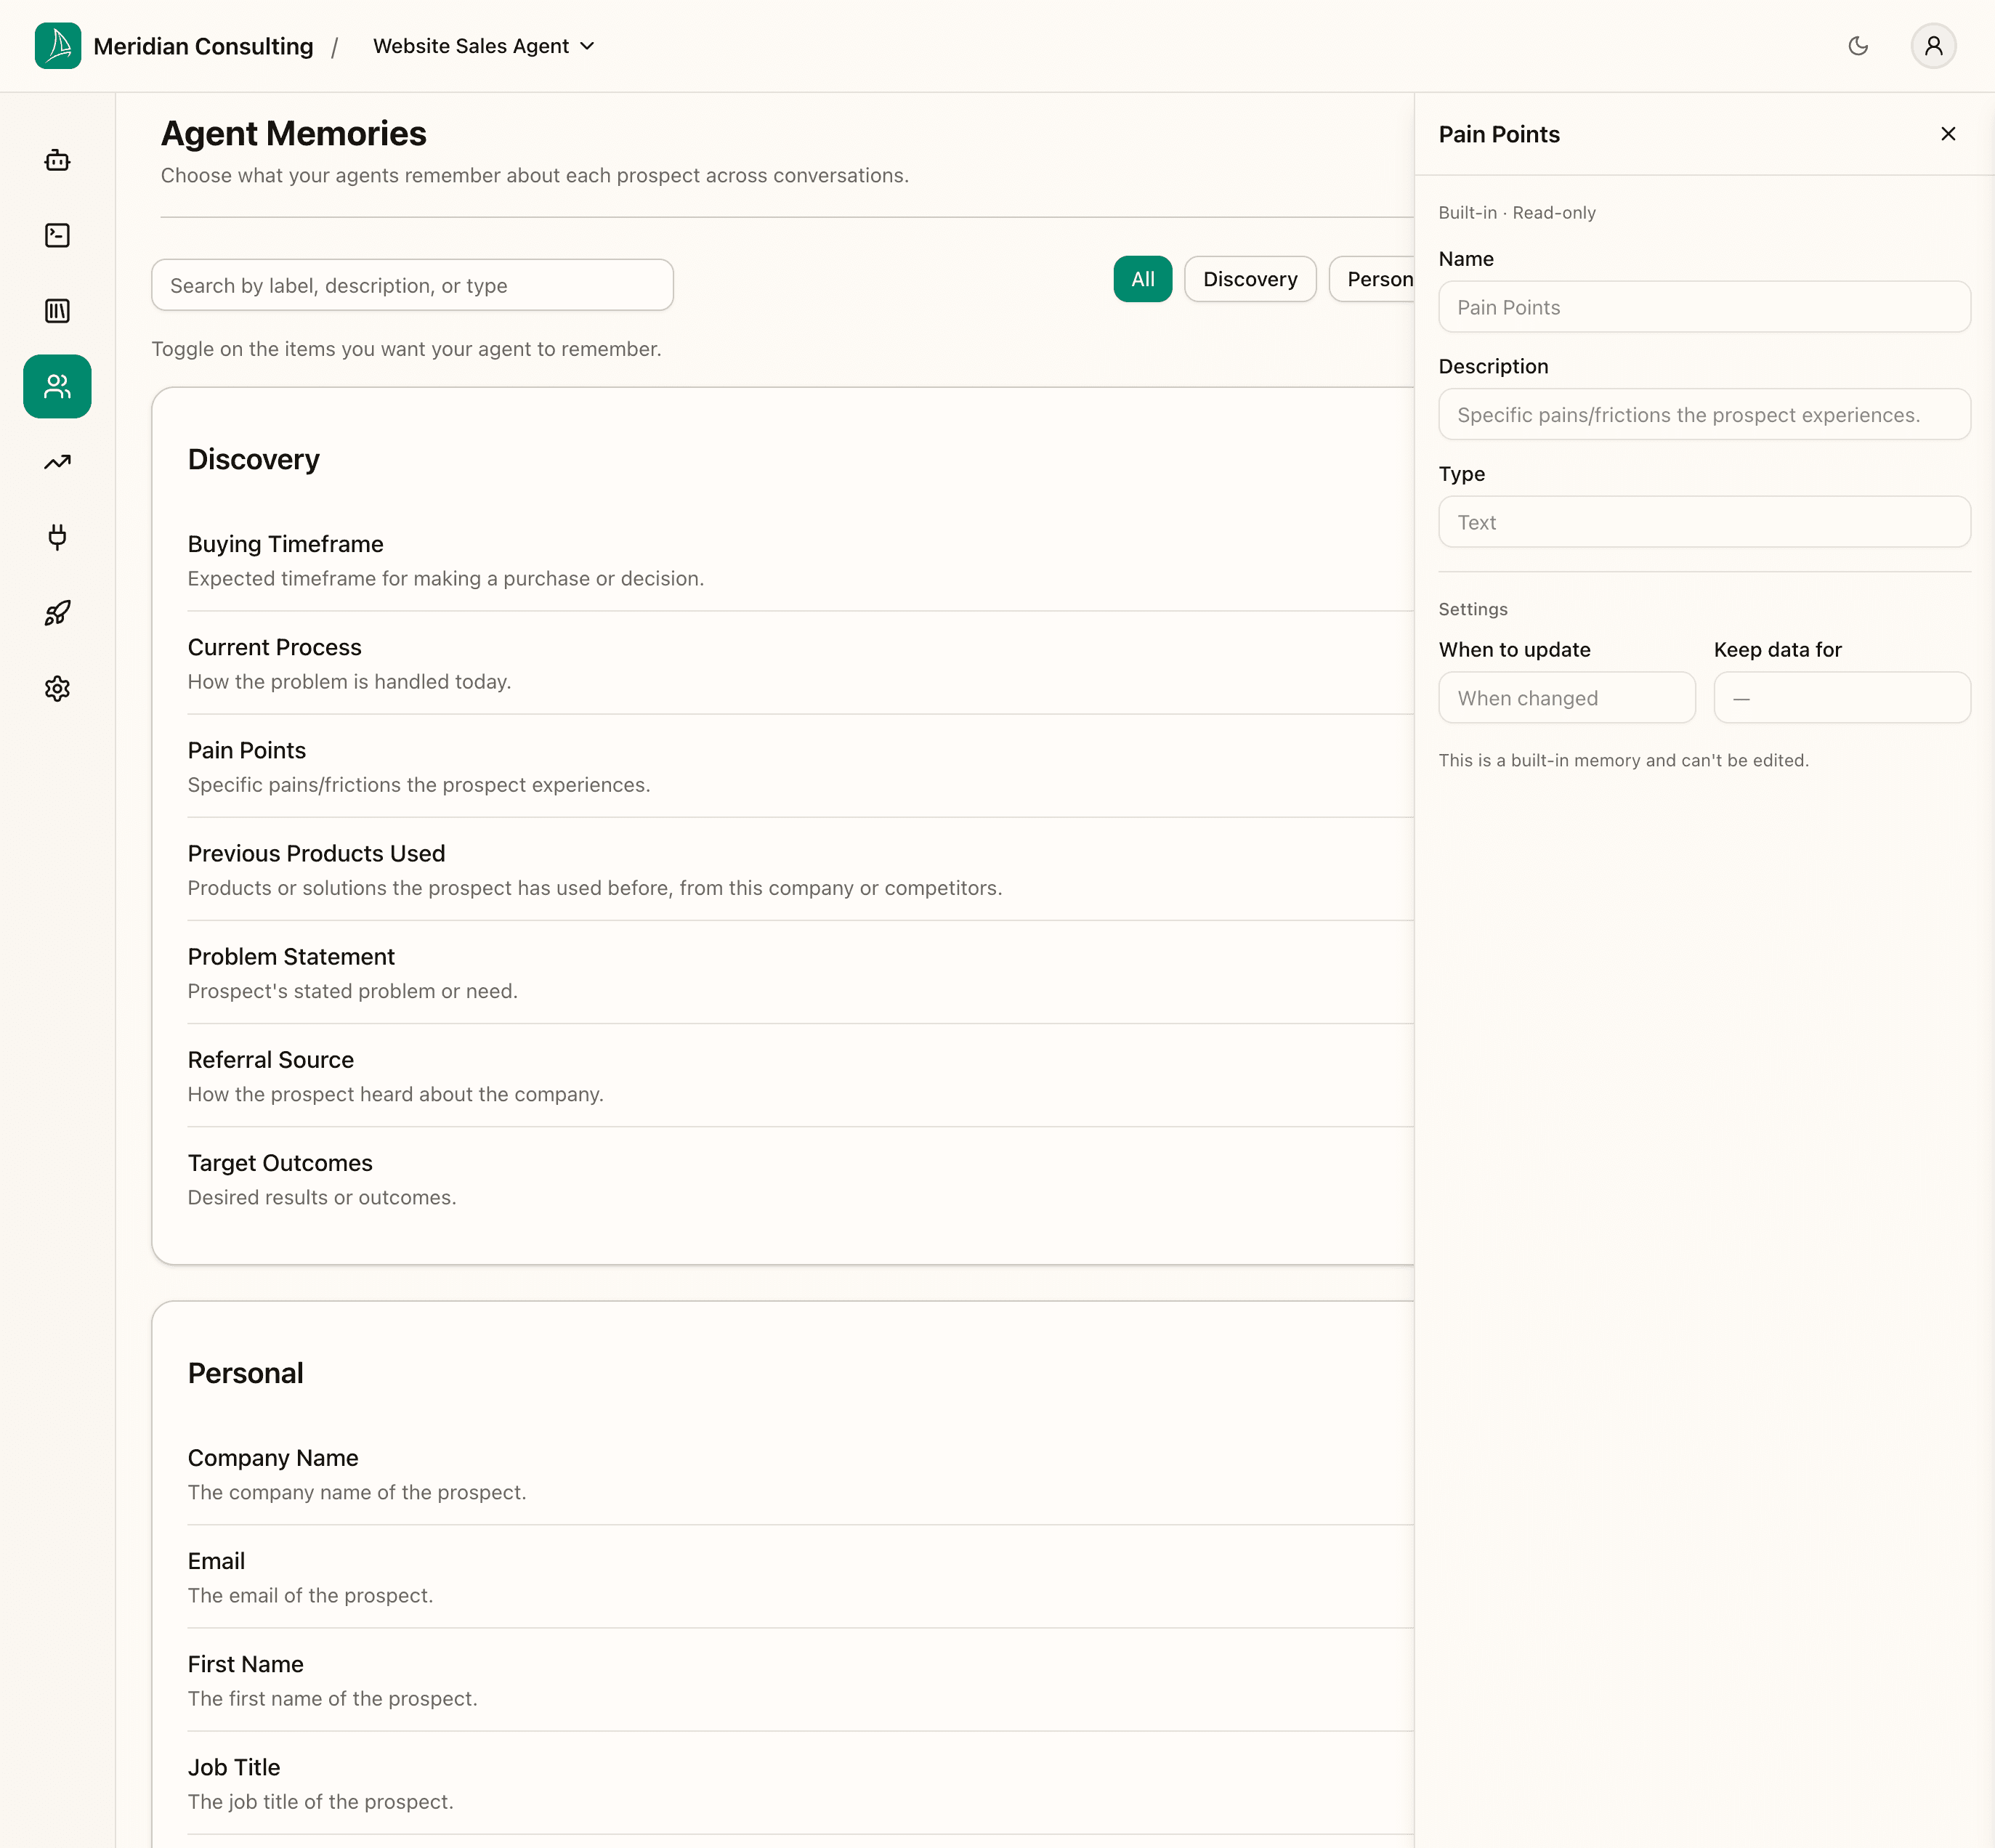Open the Type field showing Text
This screenshot has height=1848, width=1995.
pos(1704,522)
